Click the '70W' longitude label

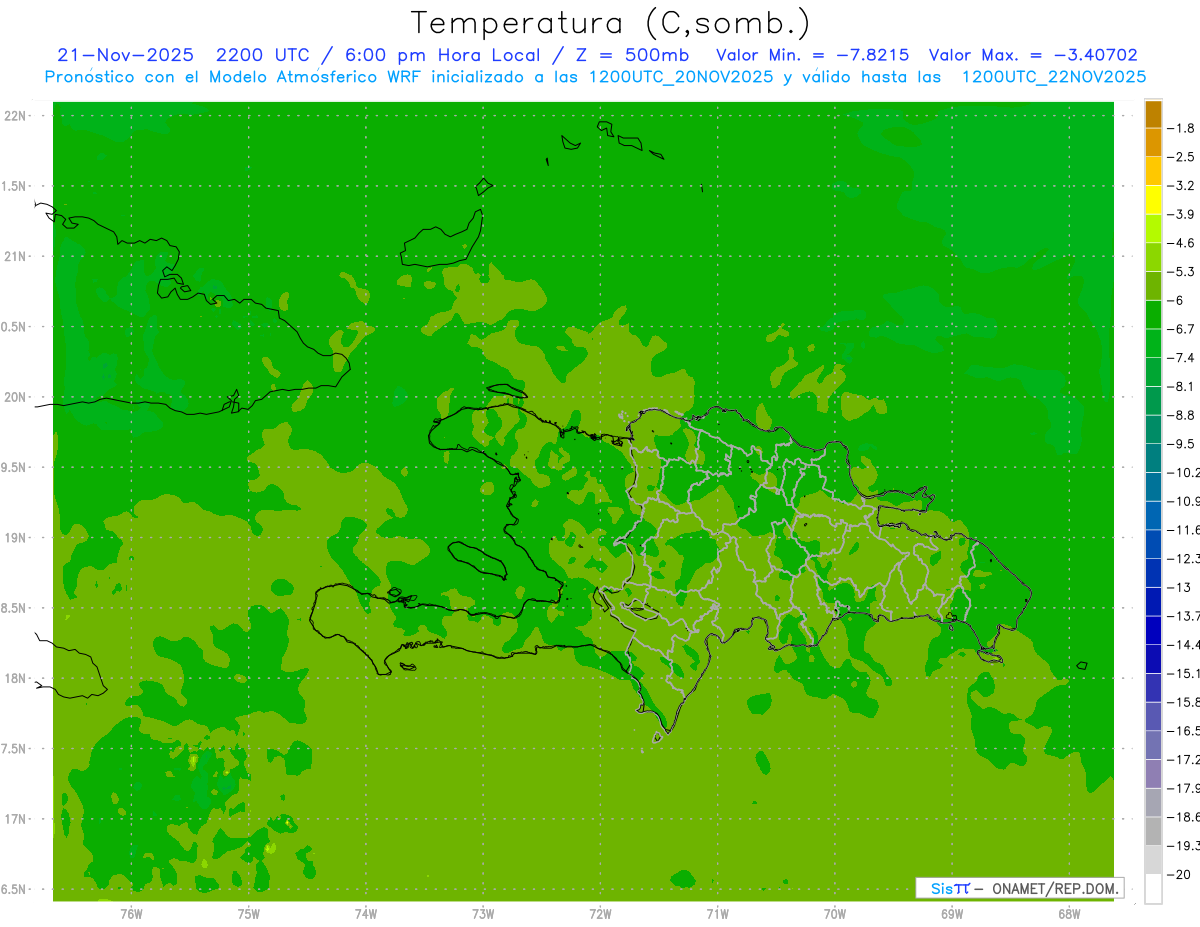tap(835, 914)
